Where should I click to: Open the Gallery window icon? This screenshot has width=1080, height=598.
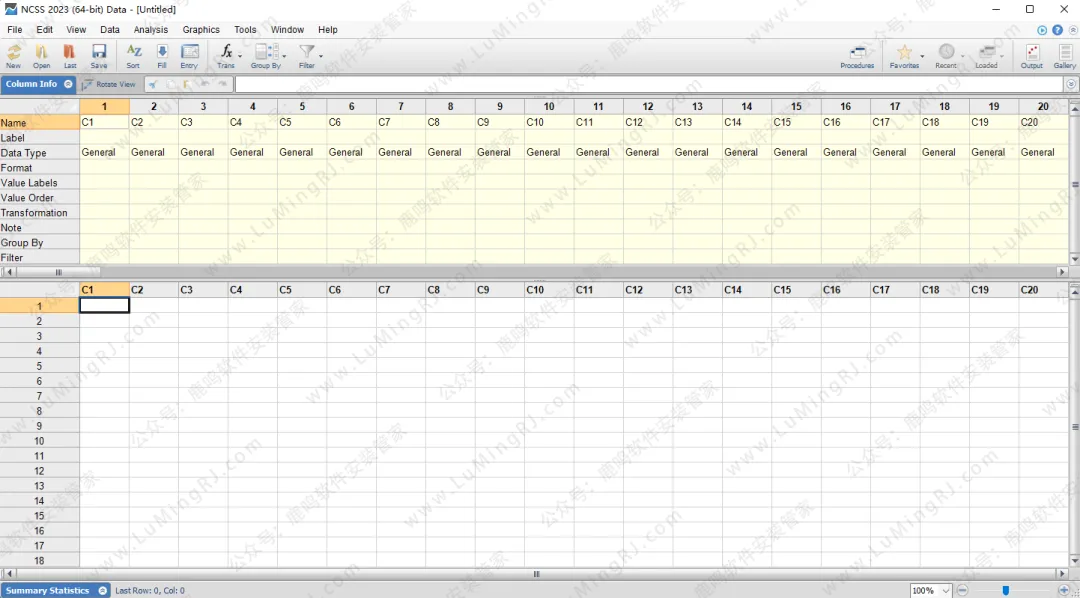pyautogui.click(x=1064, y=53)
